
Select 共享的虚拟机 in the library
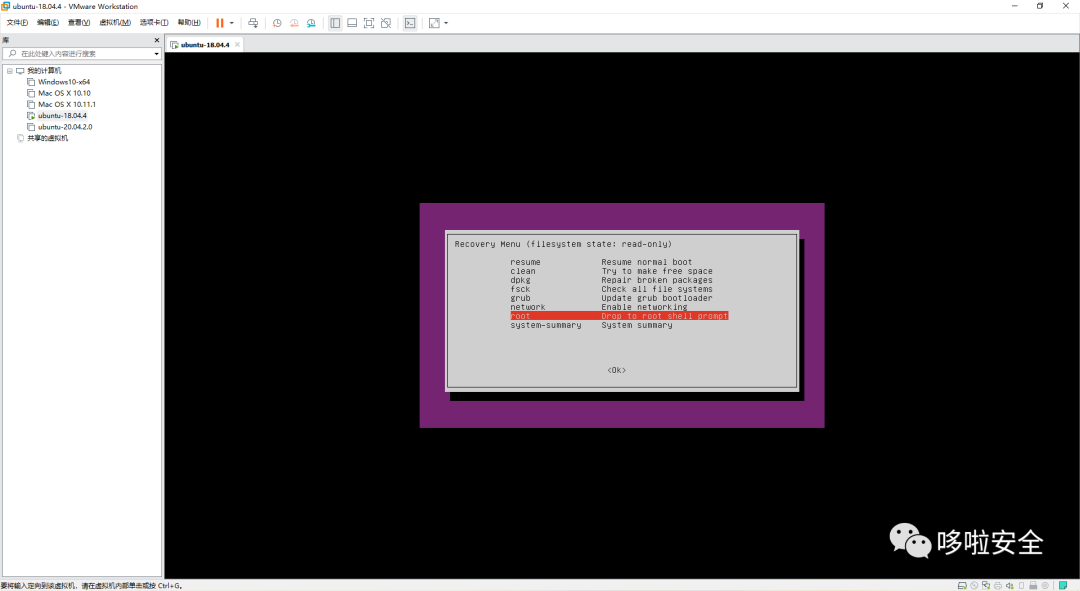pos(48,138)
